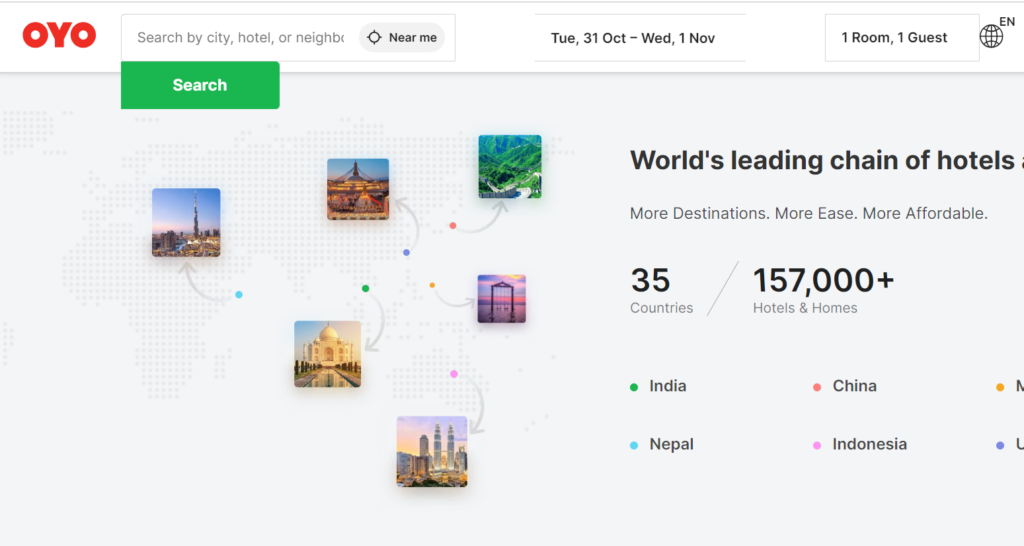The width and height of the screenshot is (1024, 546).
Task: Click the Nepal country label
Action: click(671, 444)
